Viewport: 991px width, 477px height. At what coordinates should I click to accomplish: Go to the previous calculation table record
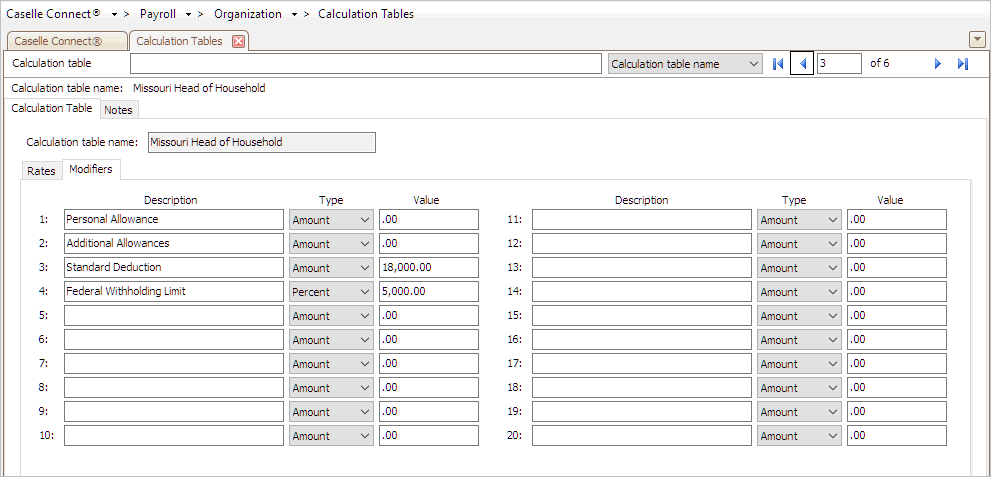tap(802, 64)
